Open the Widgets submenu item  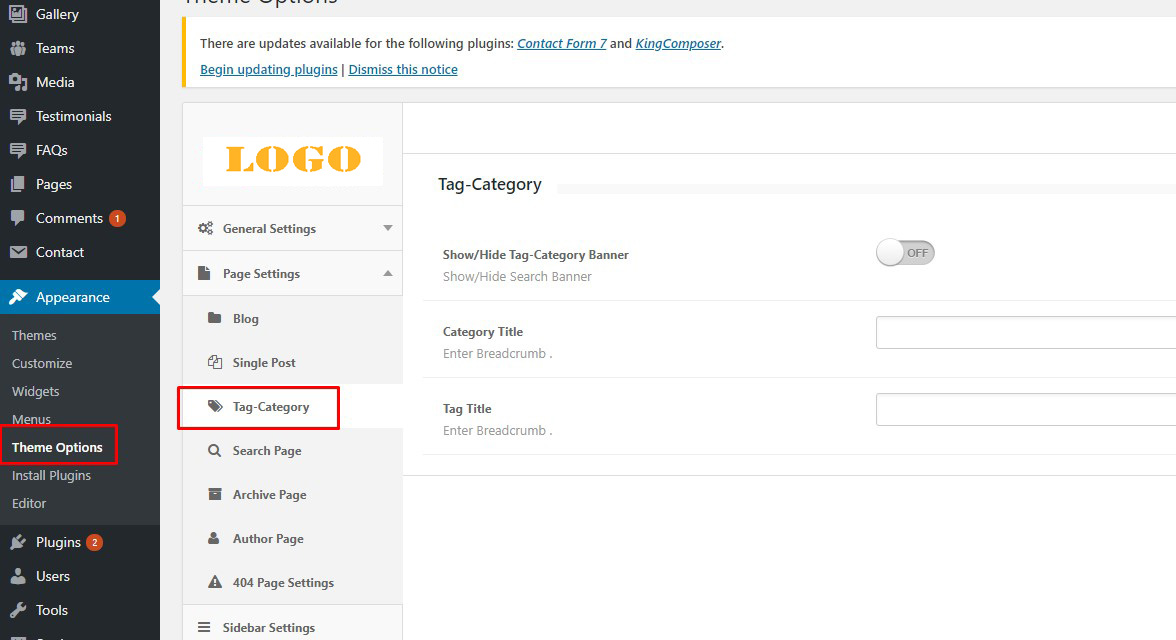point(36,391)
